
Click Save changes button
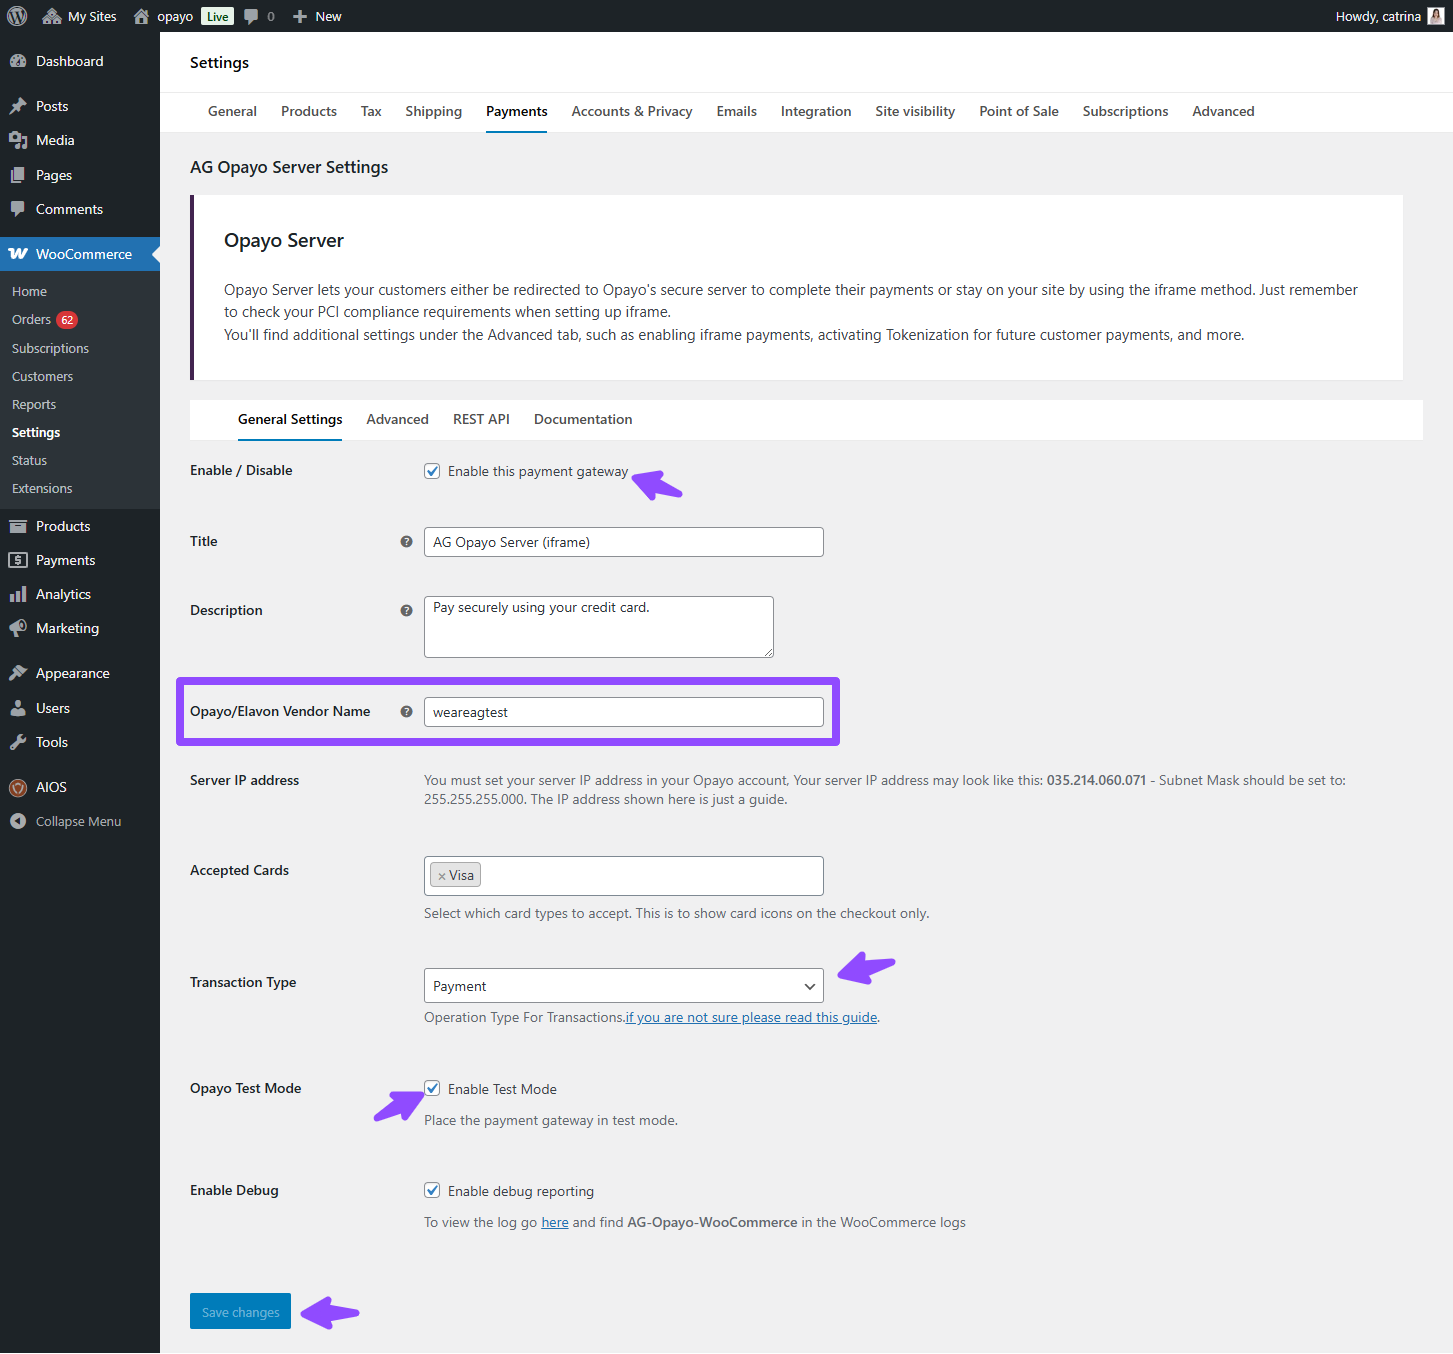(240, 1311)
